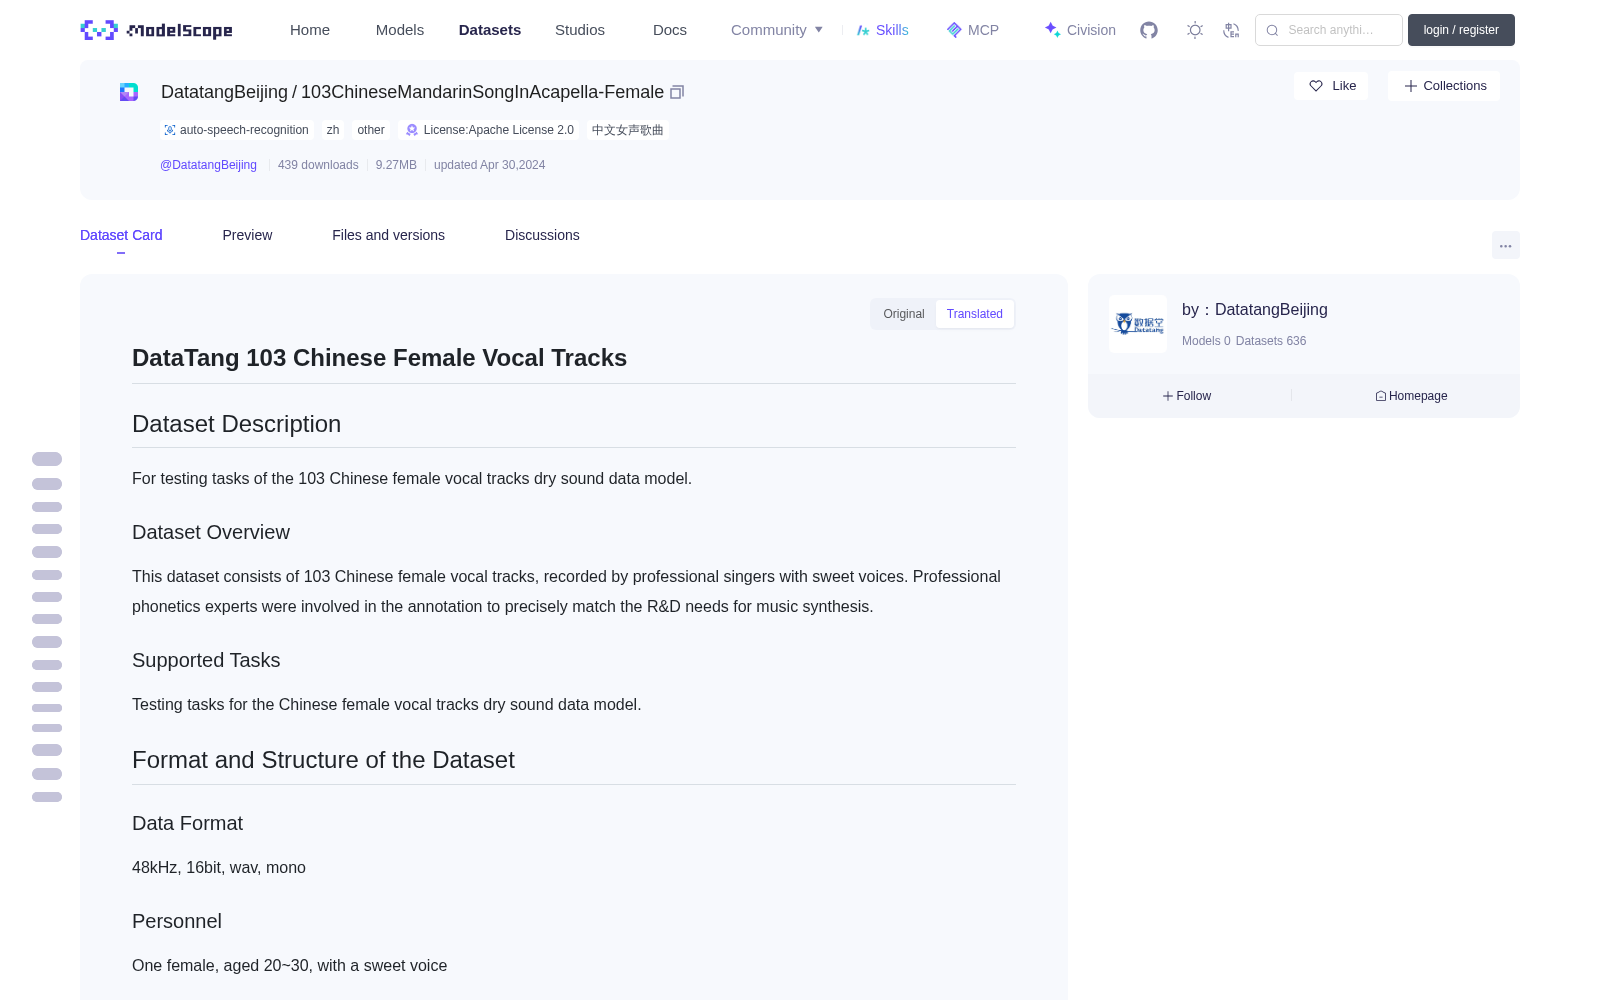
Task: Copy the dataset name with the copy icon
Action: point(677,92)
